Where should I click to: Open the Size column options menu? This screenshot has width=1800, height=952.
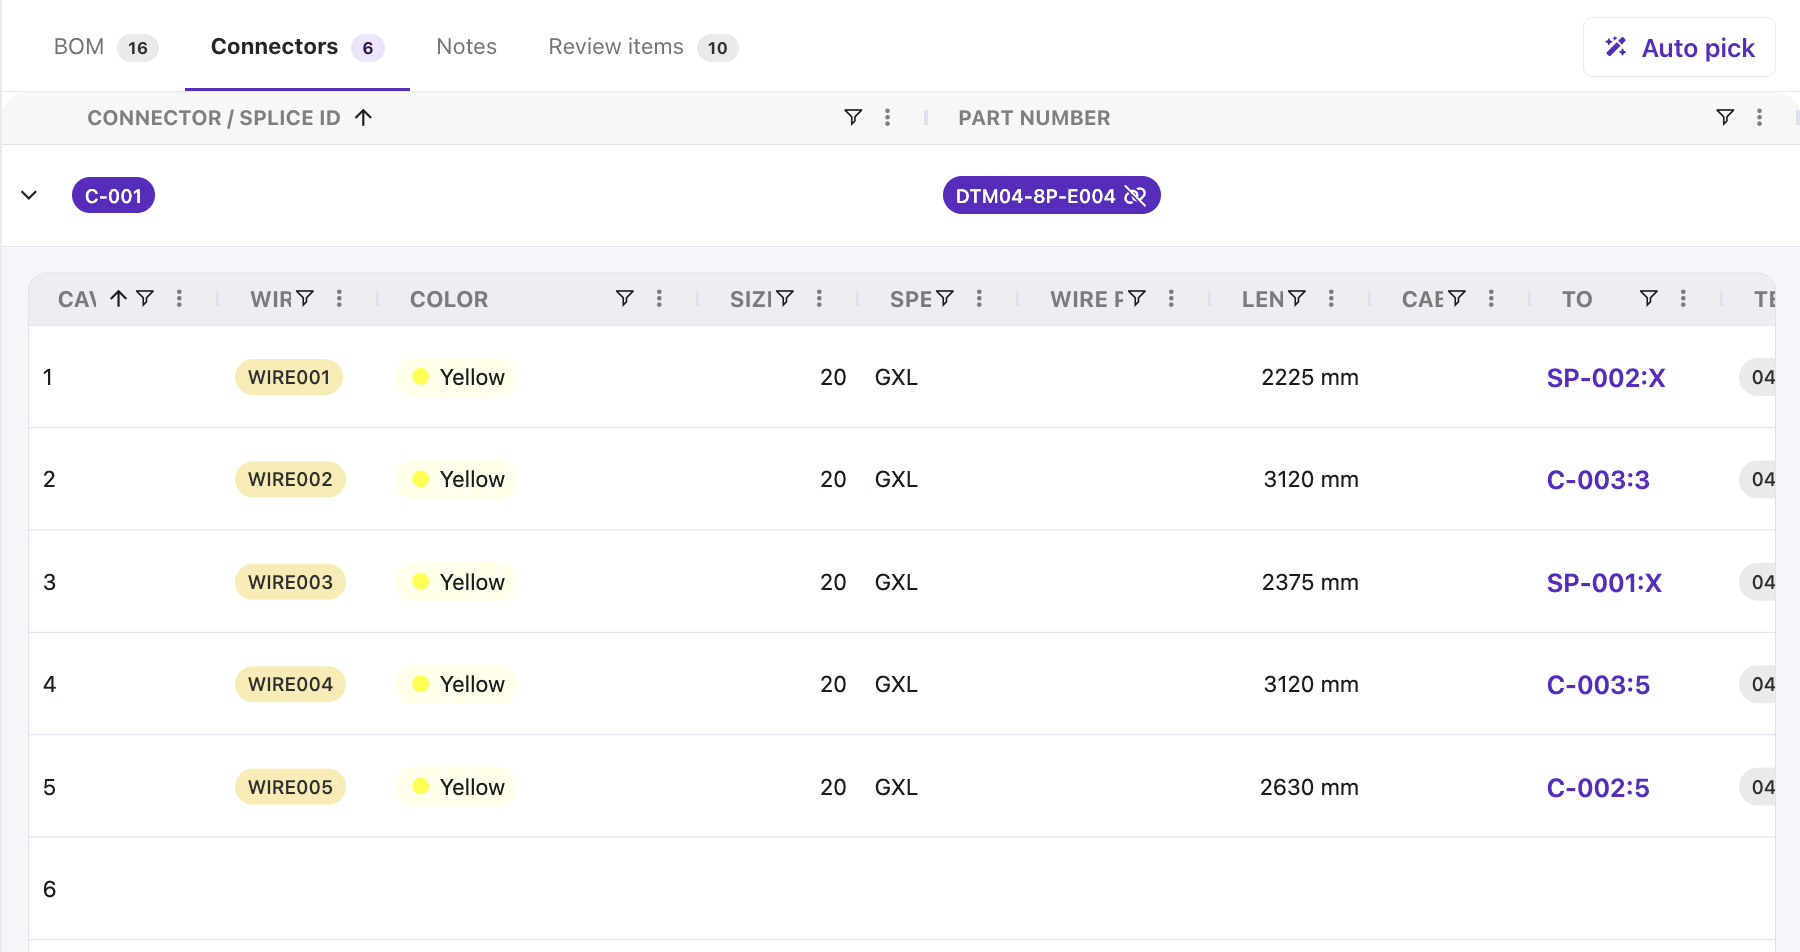point(819,298)
